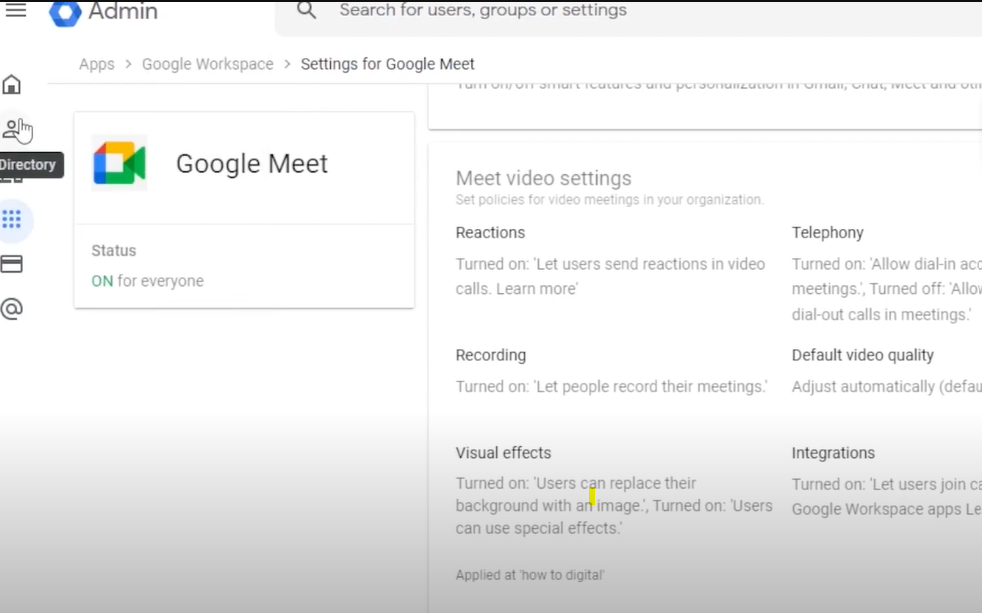Open the Recording setting
Viewport: 982px width, 613px height.
(x=490, y=355)
